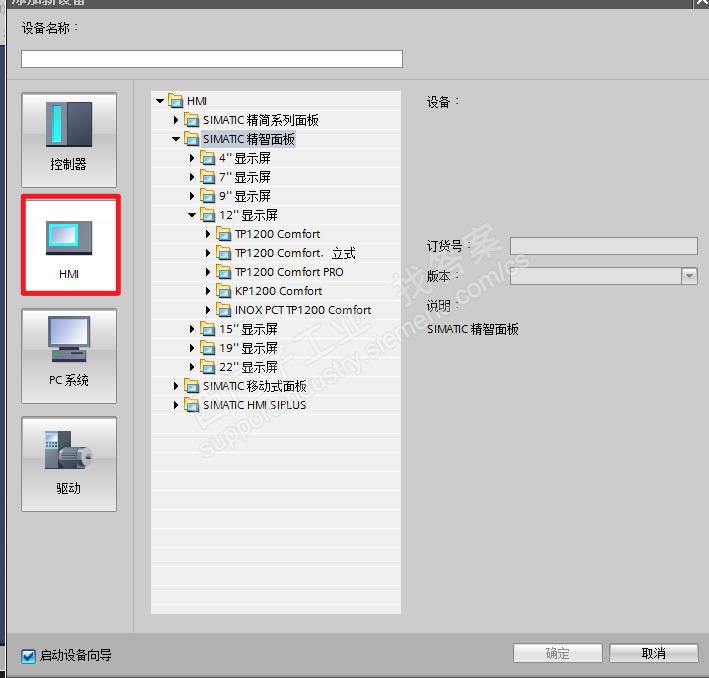Expand the 4'' 显示屏 node
Image resolution: width=709 pixels, height=678 pixels.
[x=192, y=158]
